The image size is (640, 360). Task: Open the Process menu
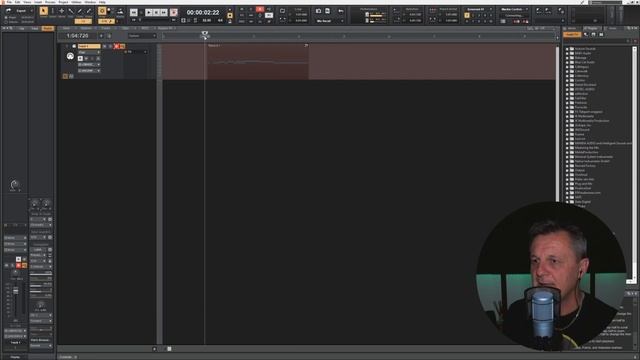click(x=50, y=2)
